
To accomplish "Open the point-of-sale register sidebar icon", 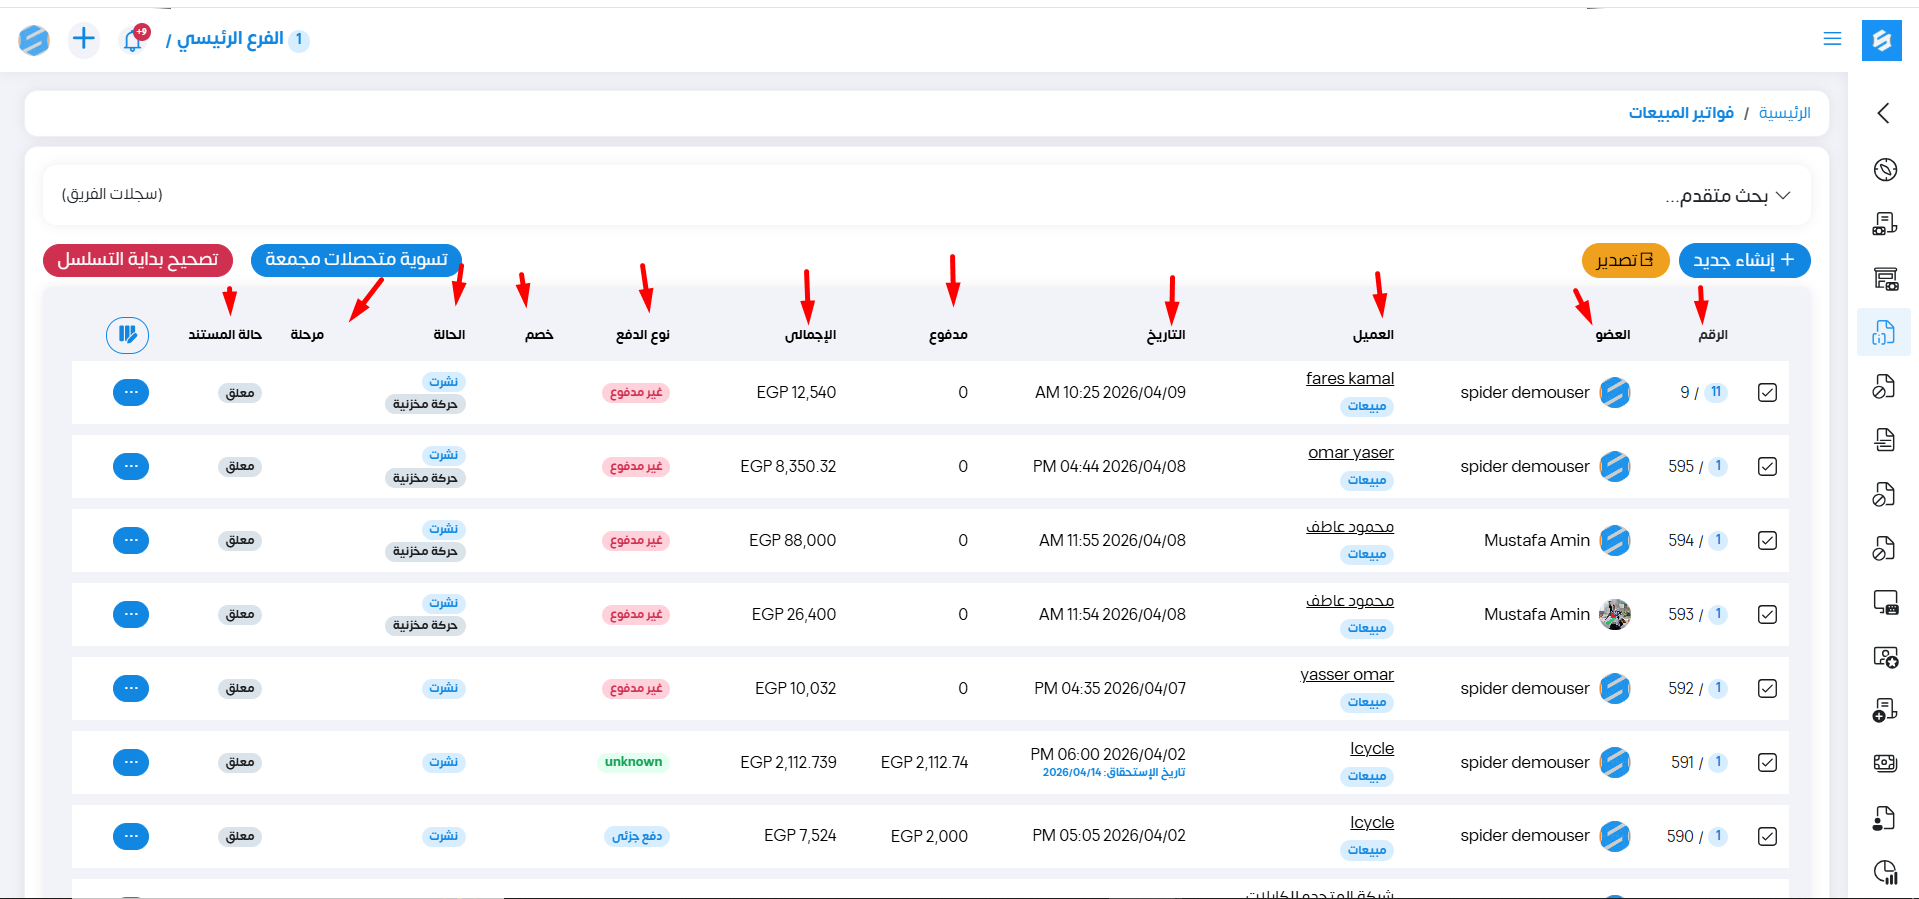I will [1885, 278].
